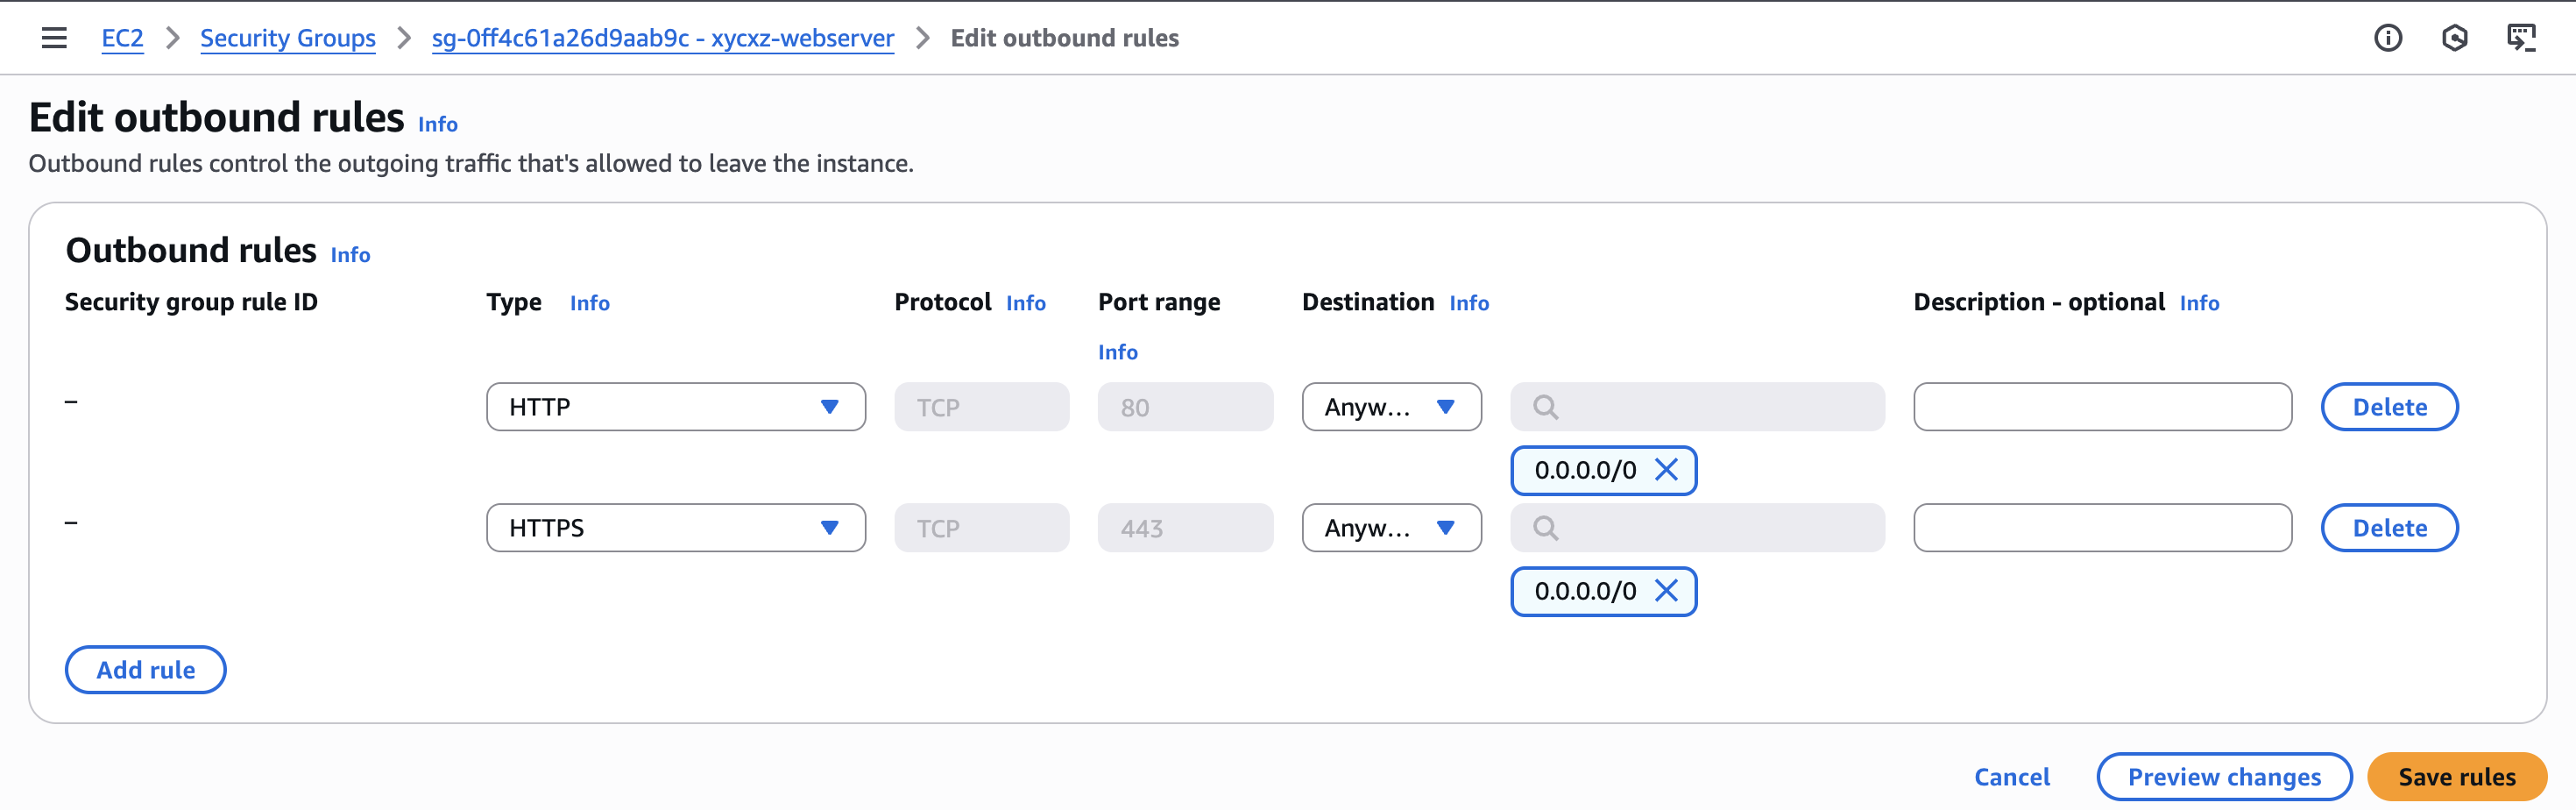The height and width of the screenshot is (810, 2576).
Task: Click search icon in HTTP destination field
Action: (1546, 407)
